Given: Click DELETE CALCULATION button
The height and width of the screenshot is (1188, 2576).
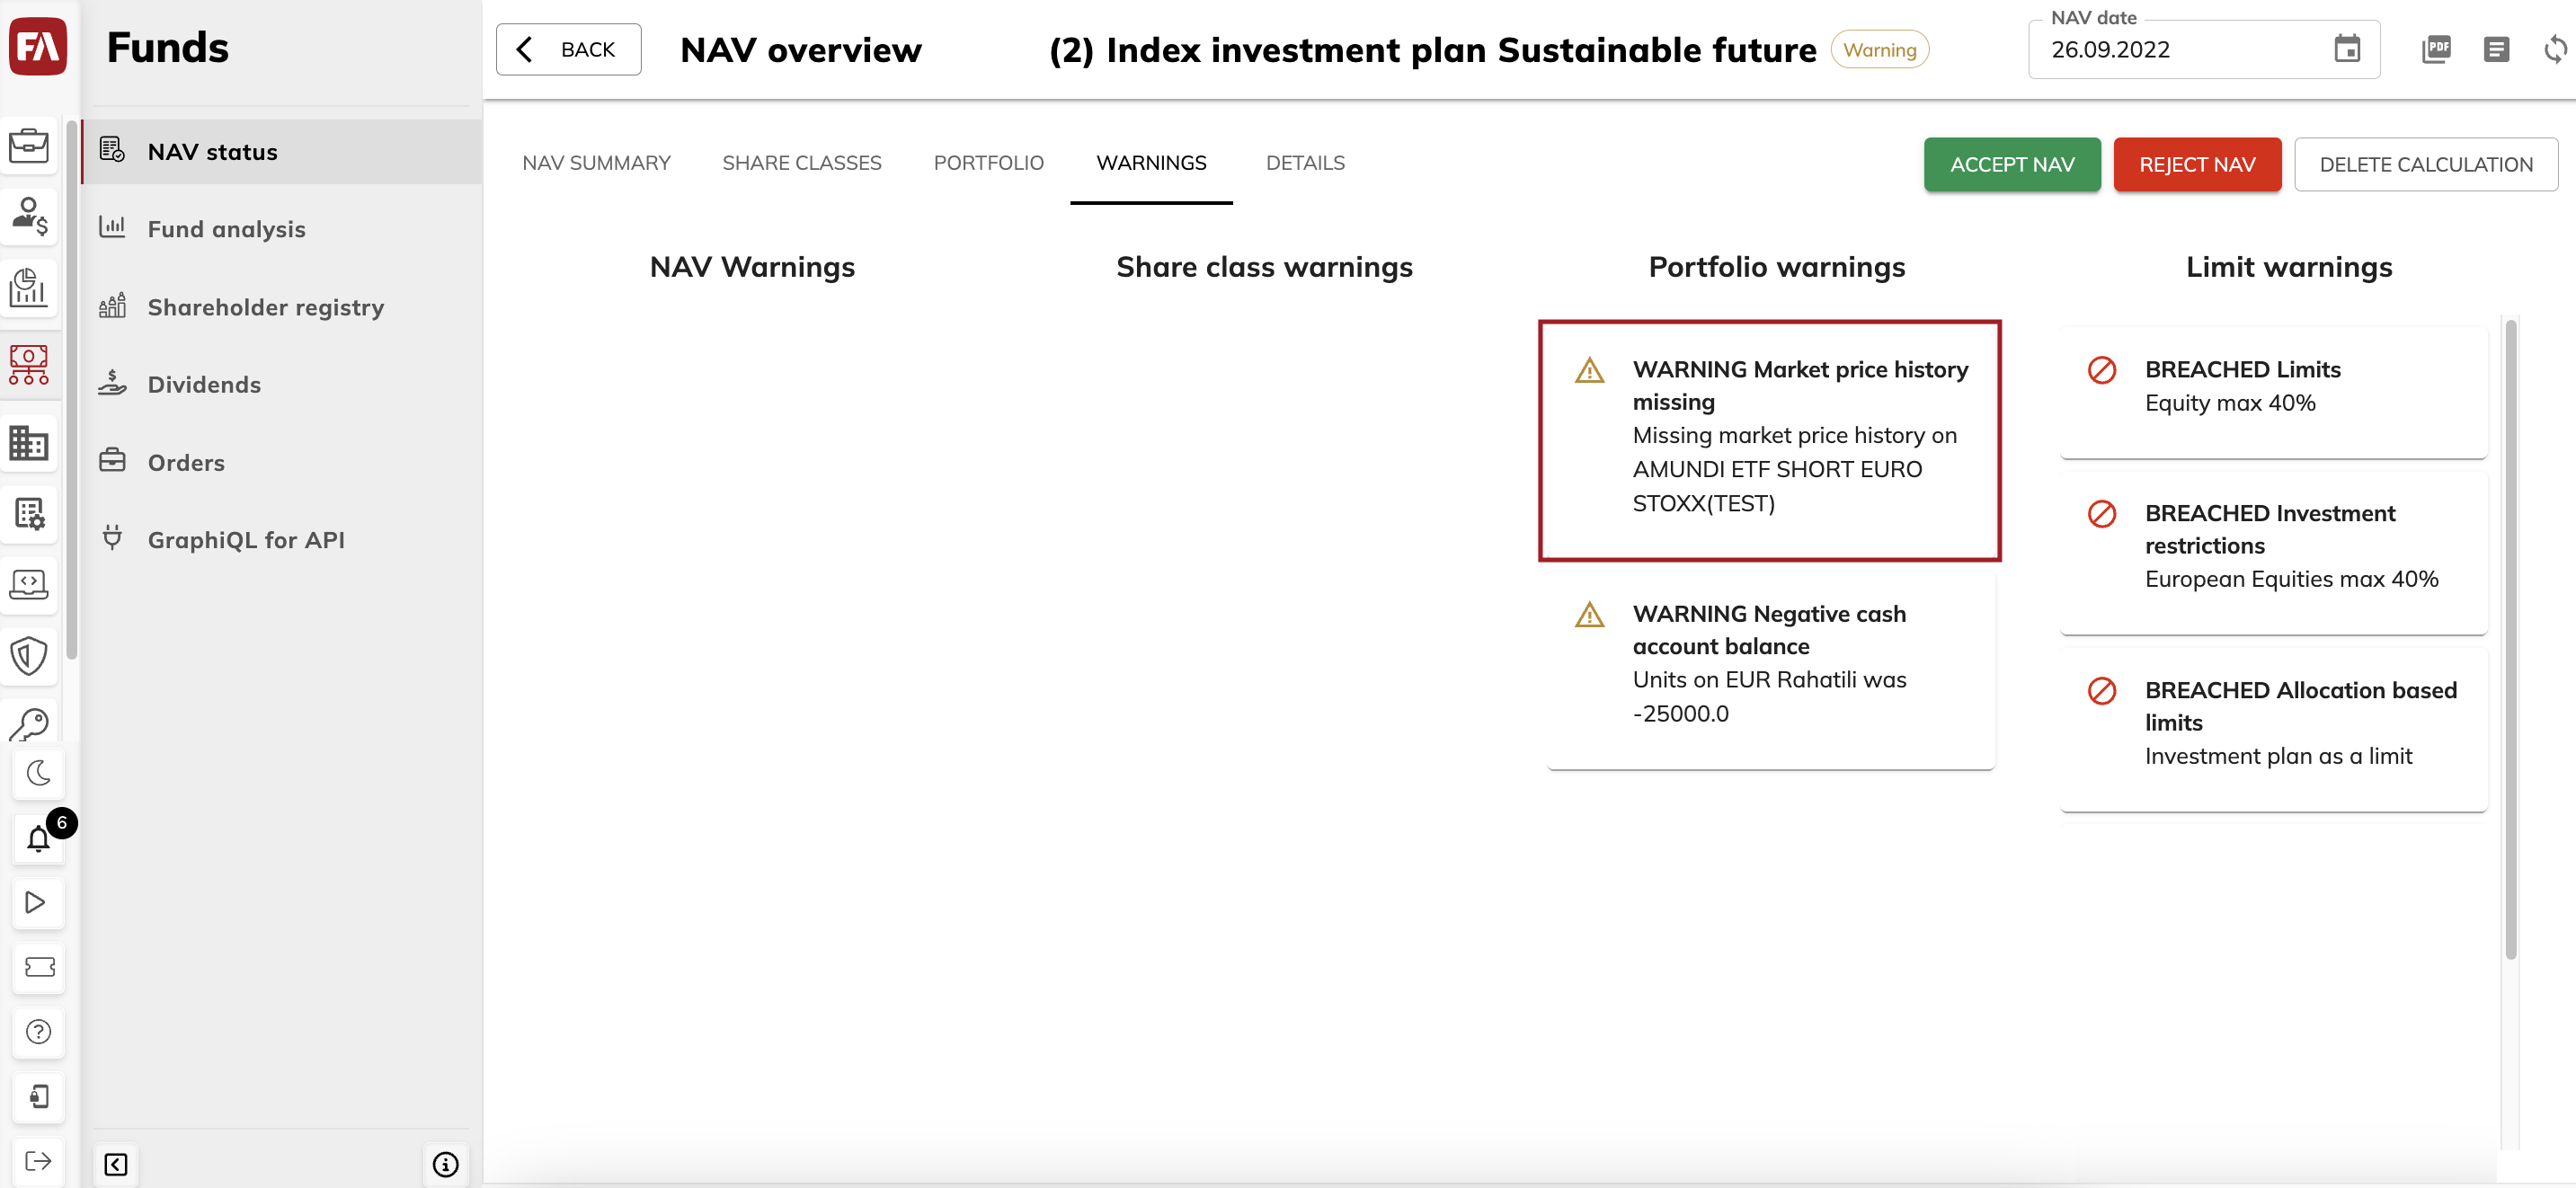Looking at the screenshot, I should coord(2426,164).
